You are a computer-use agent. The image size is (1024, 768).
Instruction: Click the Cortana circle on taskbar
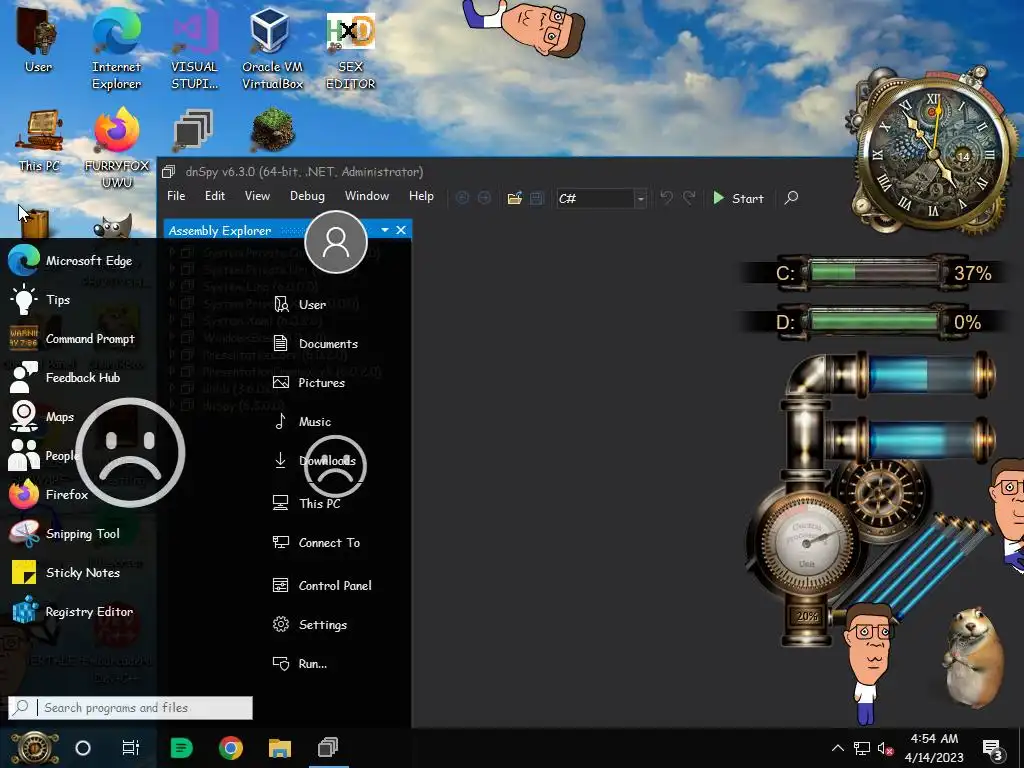click(83, 748)
